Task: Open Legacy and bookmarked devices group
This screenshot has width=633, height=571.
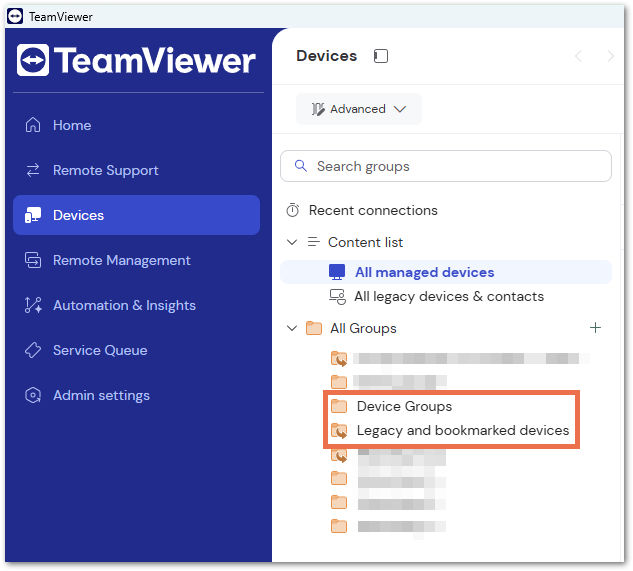Action: [x=463, y=430]
